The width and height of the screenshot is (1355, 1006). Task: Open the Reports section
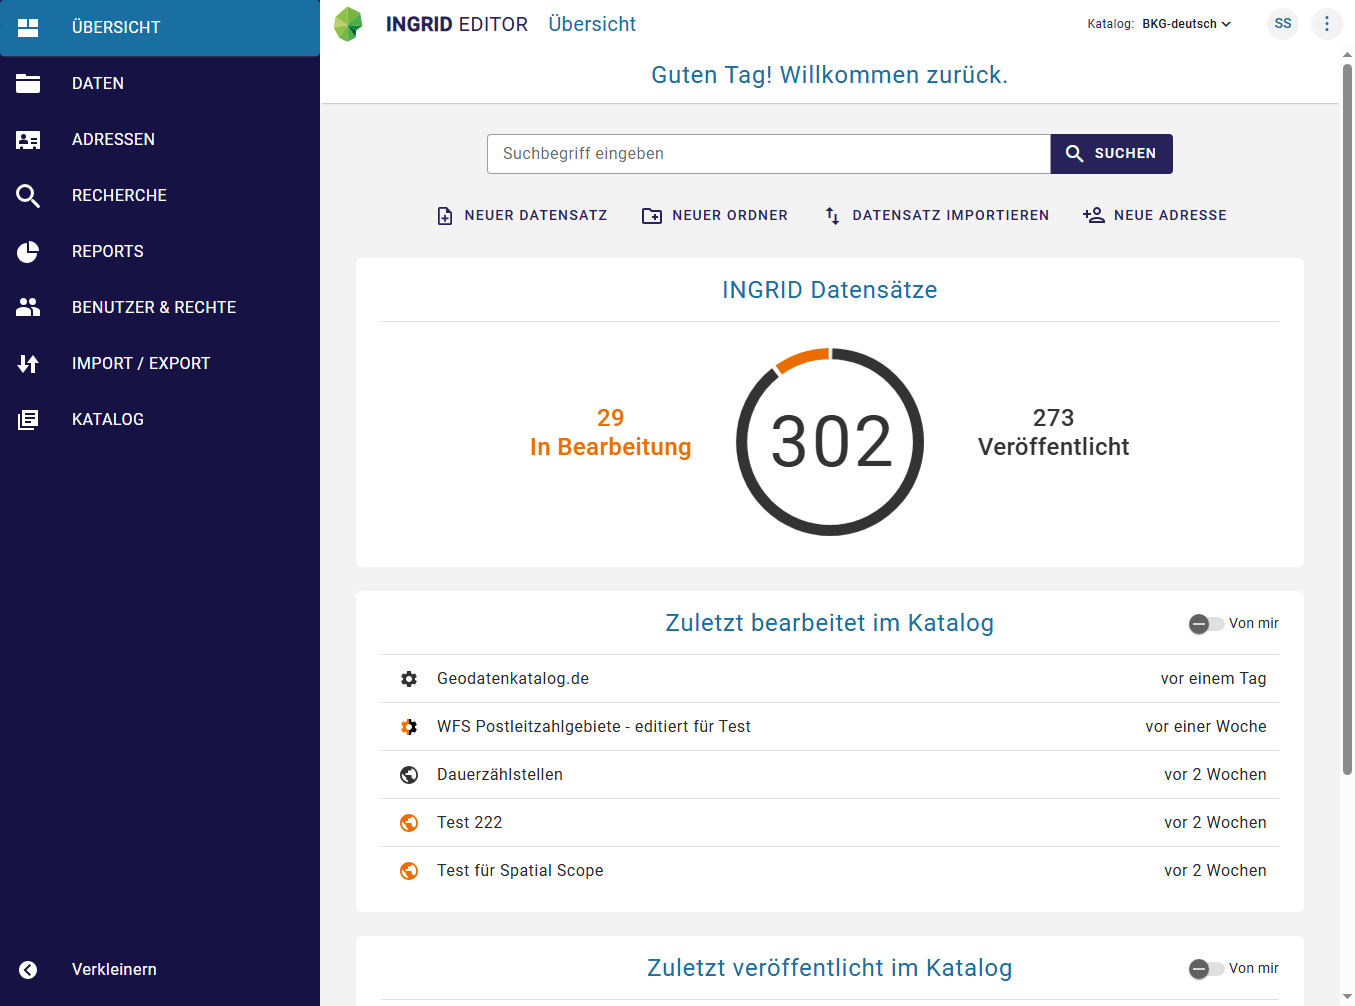click(160, 252)
